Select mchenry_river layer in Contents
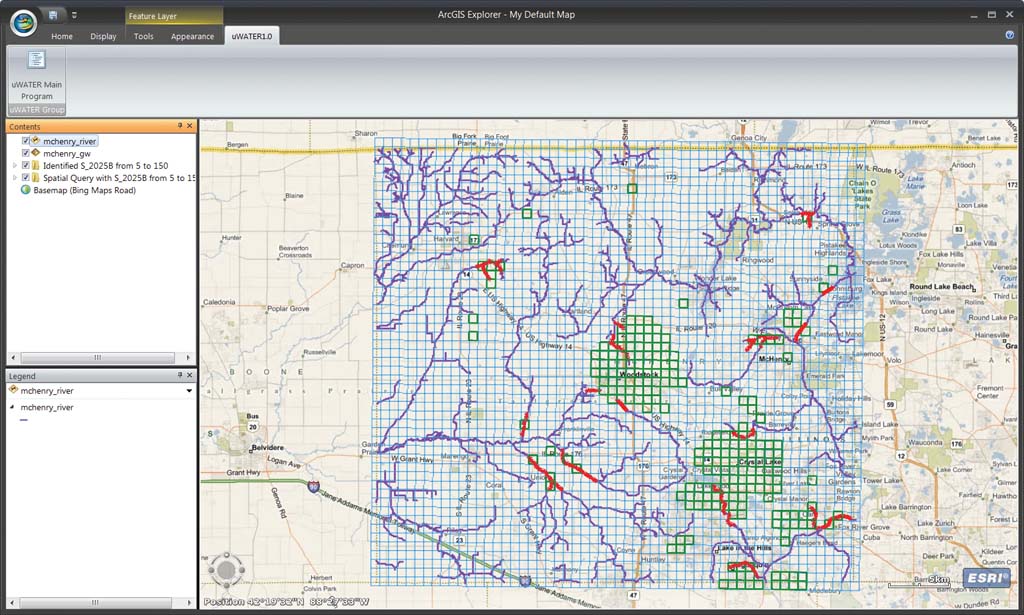This screenshot has width=1024, height=615. pos(69,141)
